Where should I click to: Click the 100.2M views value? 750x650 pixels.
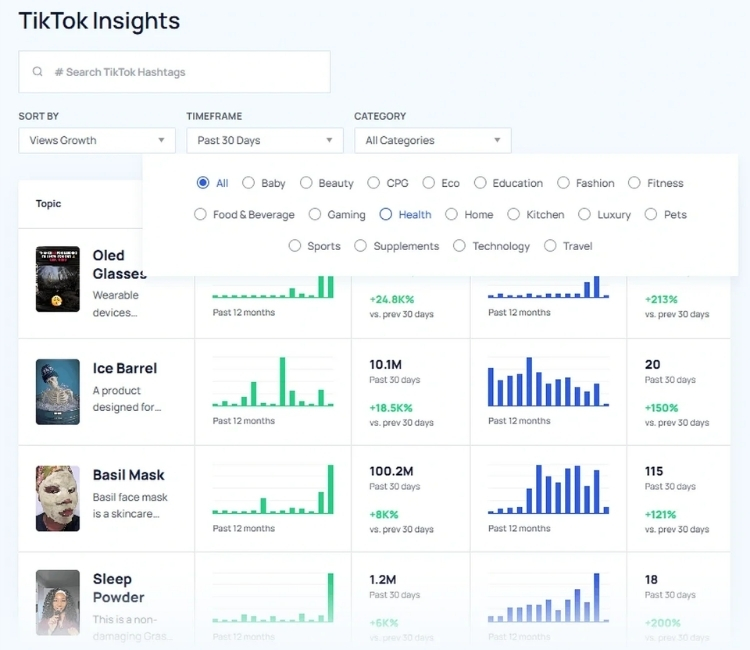tap(391, 471)
